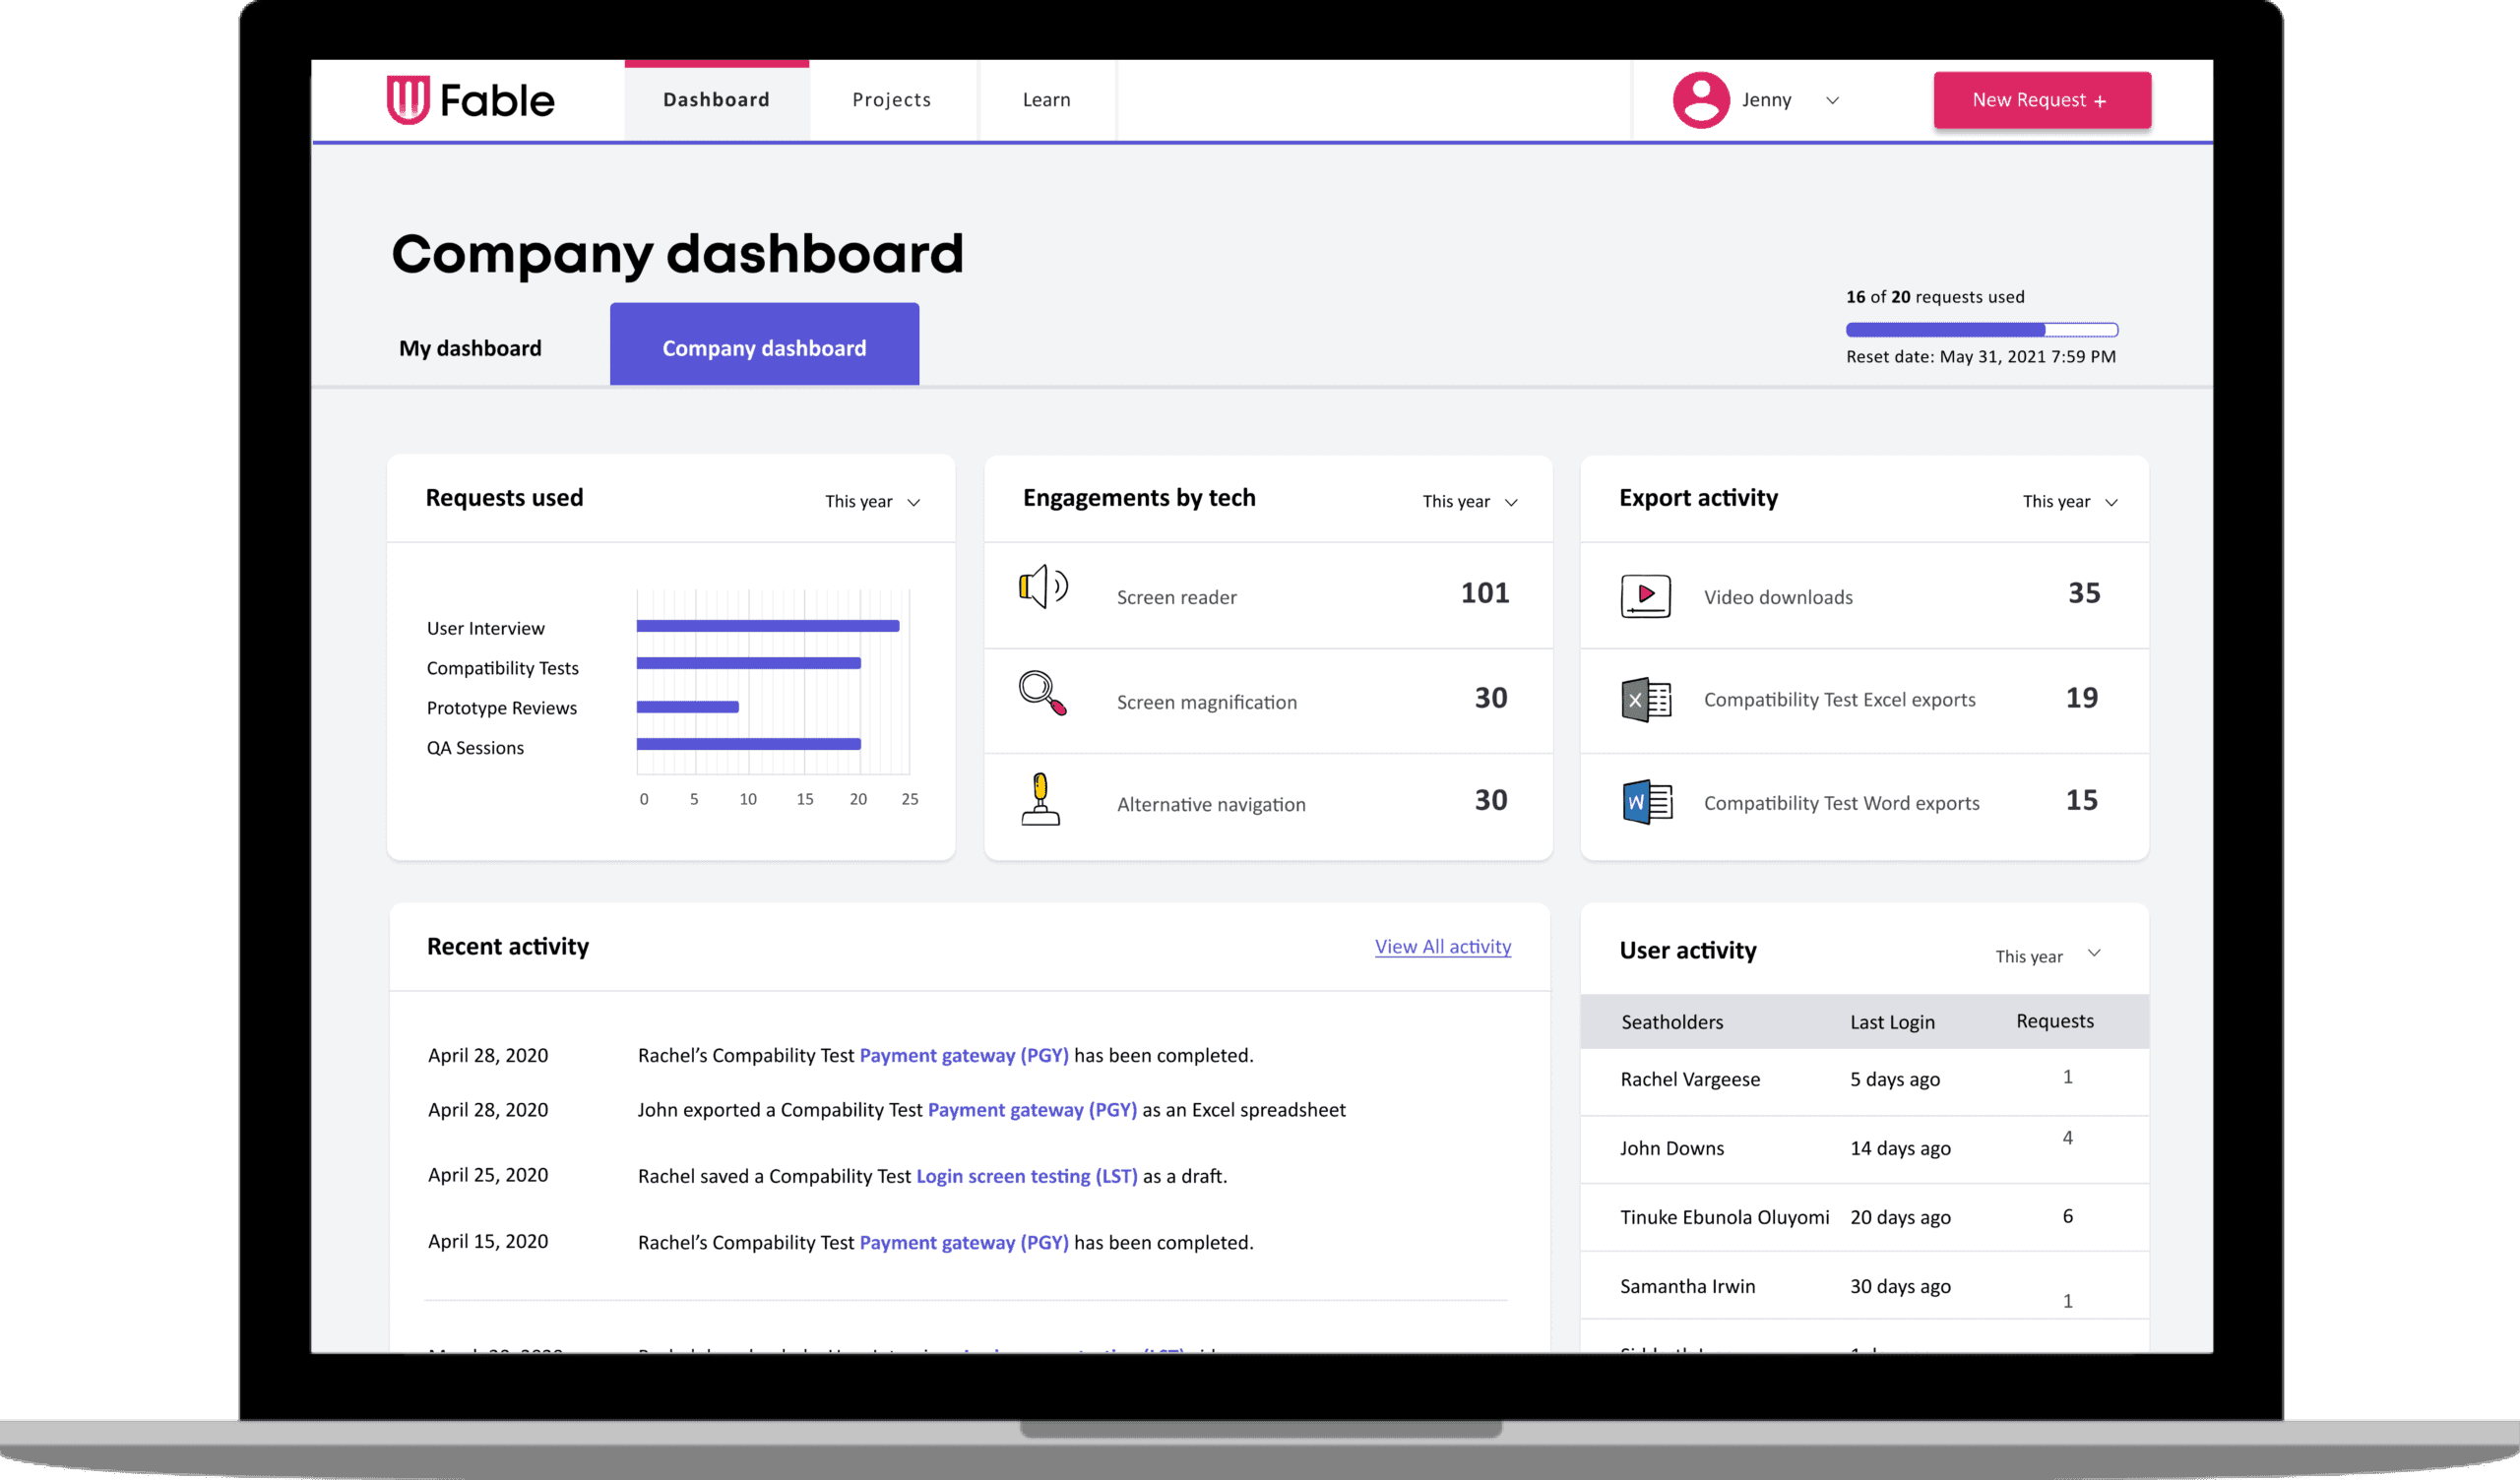
Task: Click the Screen magnification magnifier icon
Action: pos(1042,693)
